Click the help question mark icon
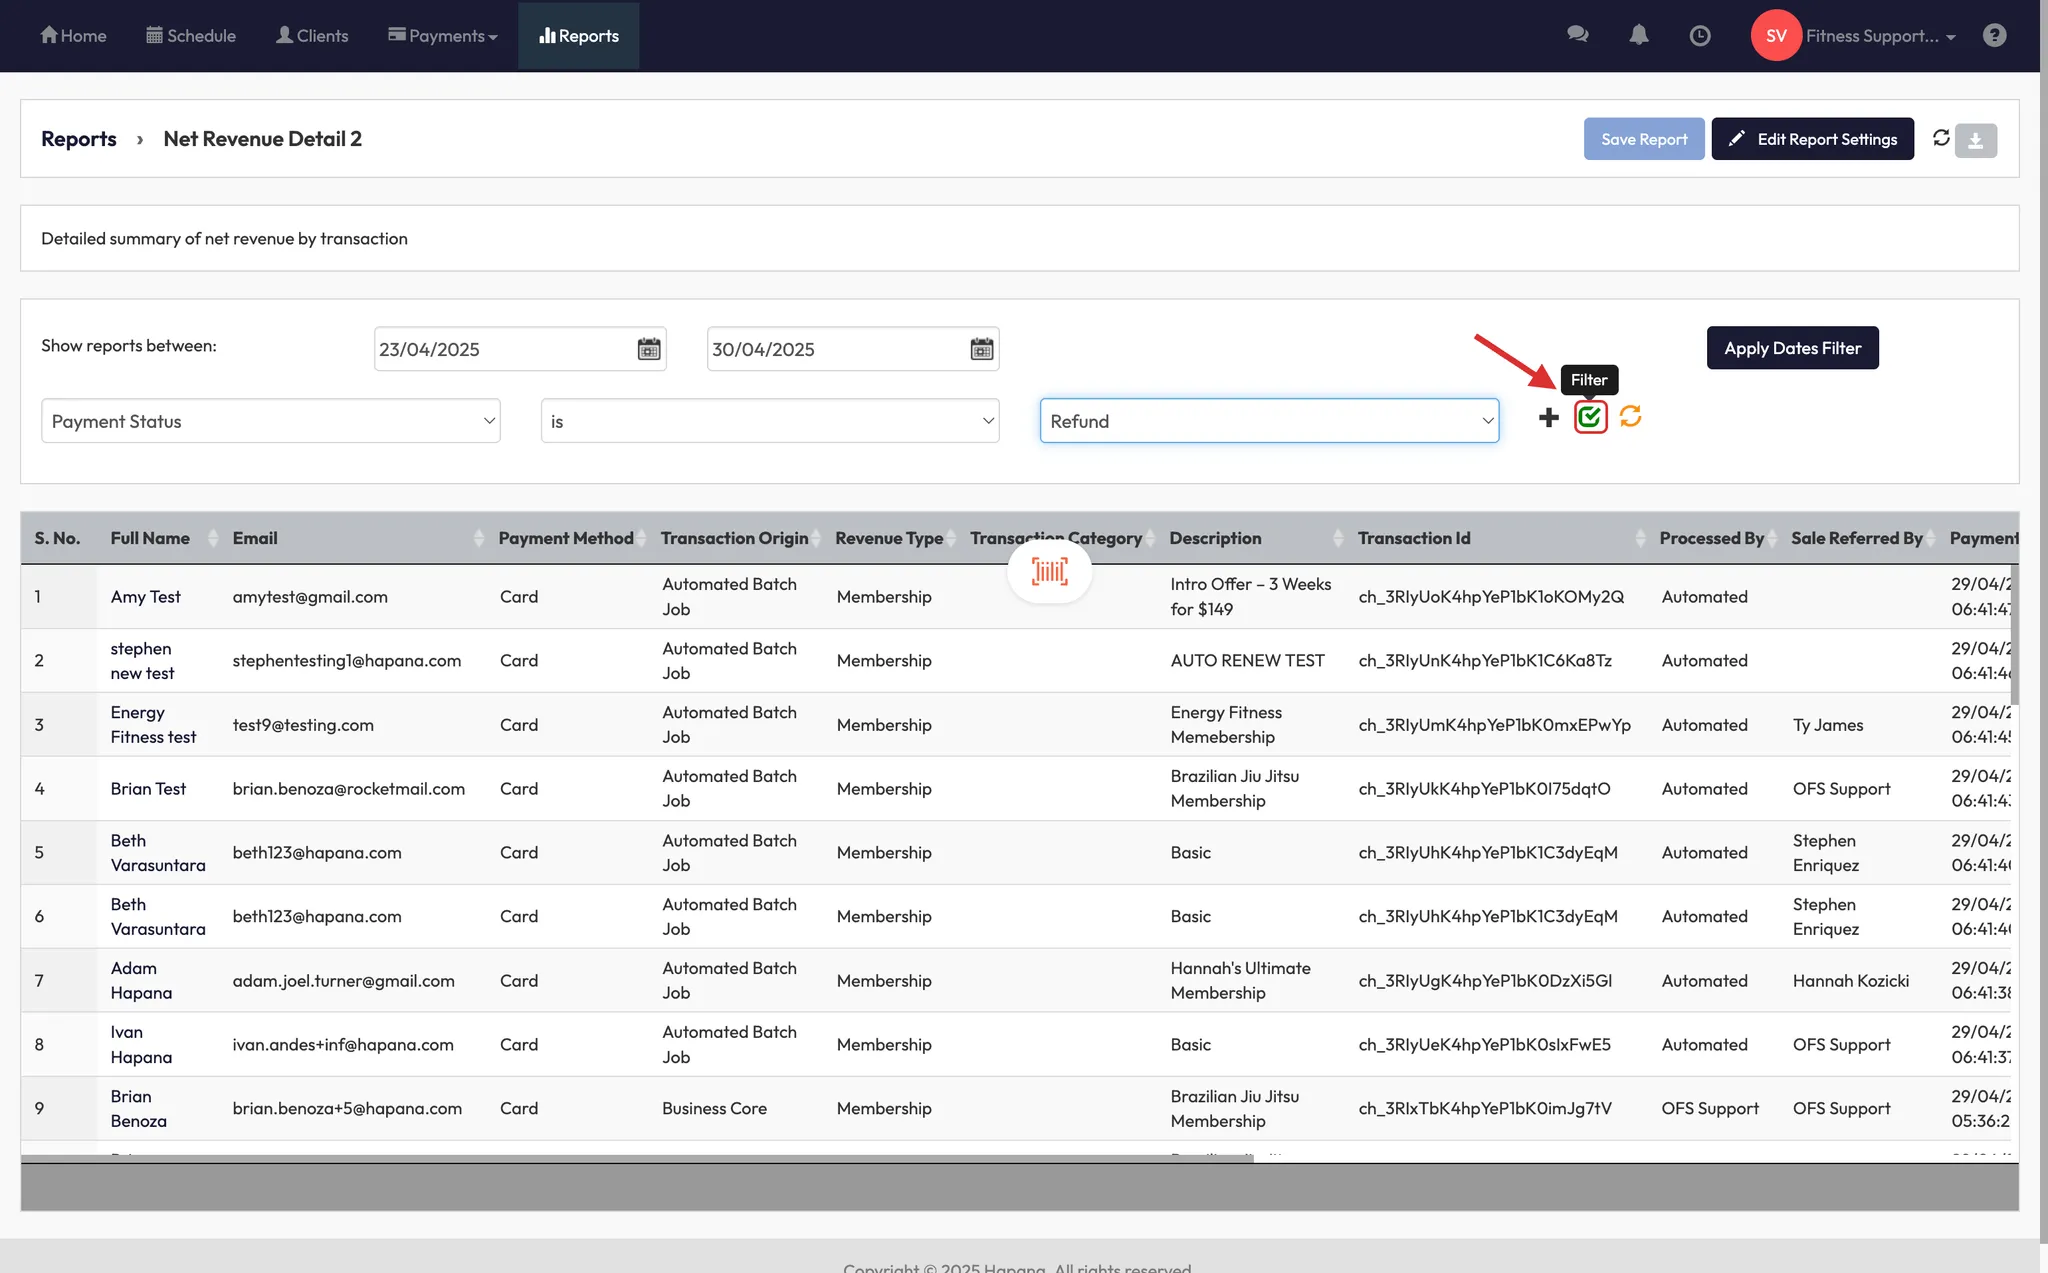 (x=1994, y=35)
